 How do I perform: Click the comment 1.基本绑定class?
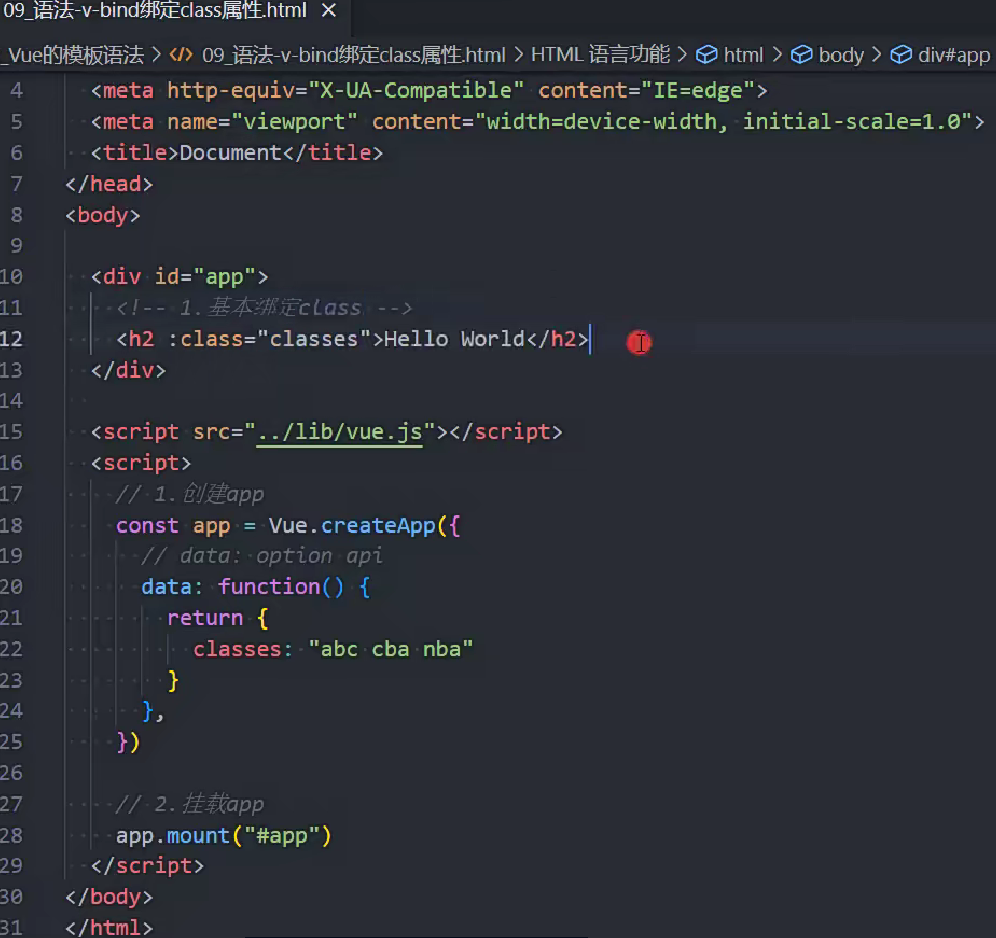pyautogui.click(x=264, y=308)
